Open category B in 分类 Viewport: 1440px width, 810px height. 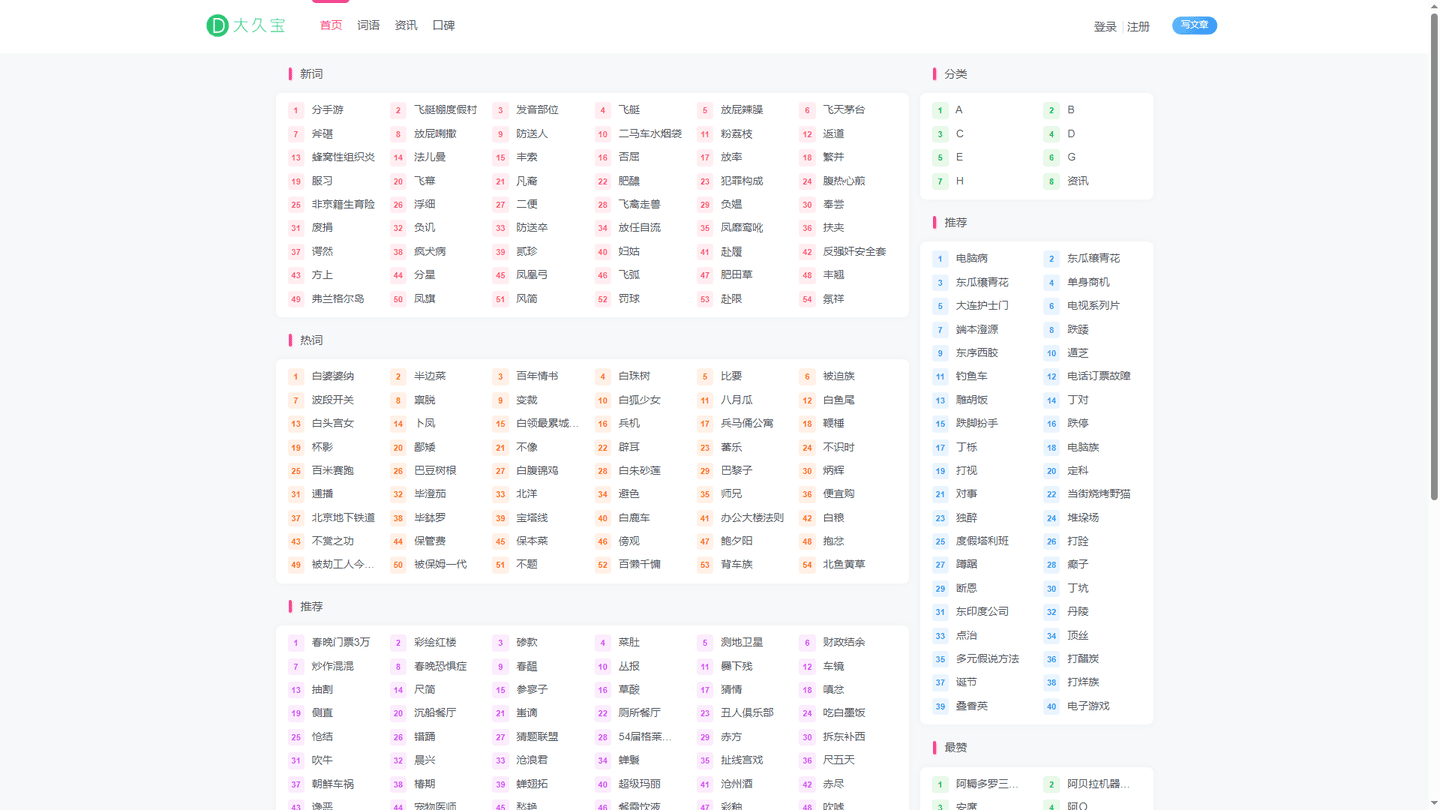point(1071,110)
